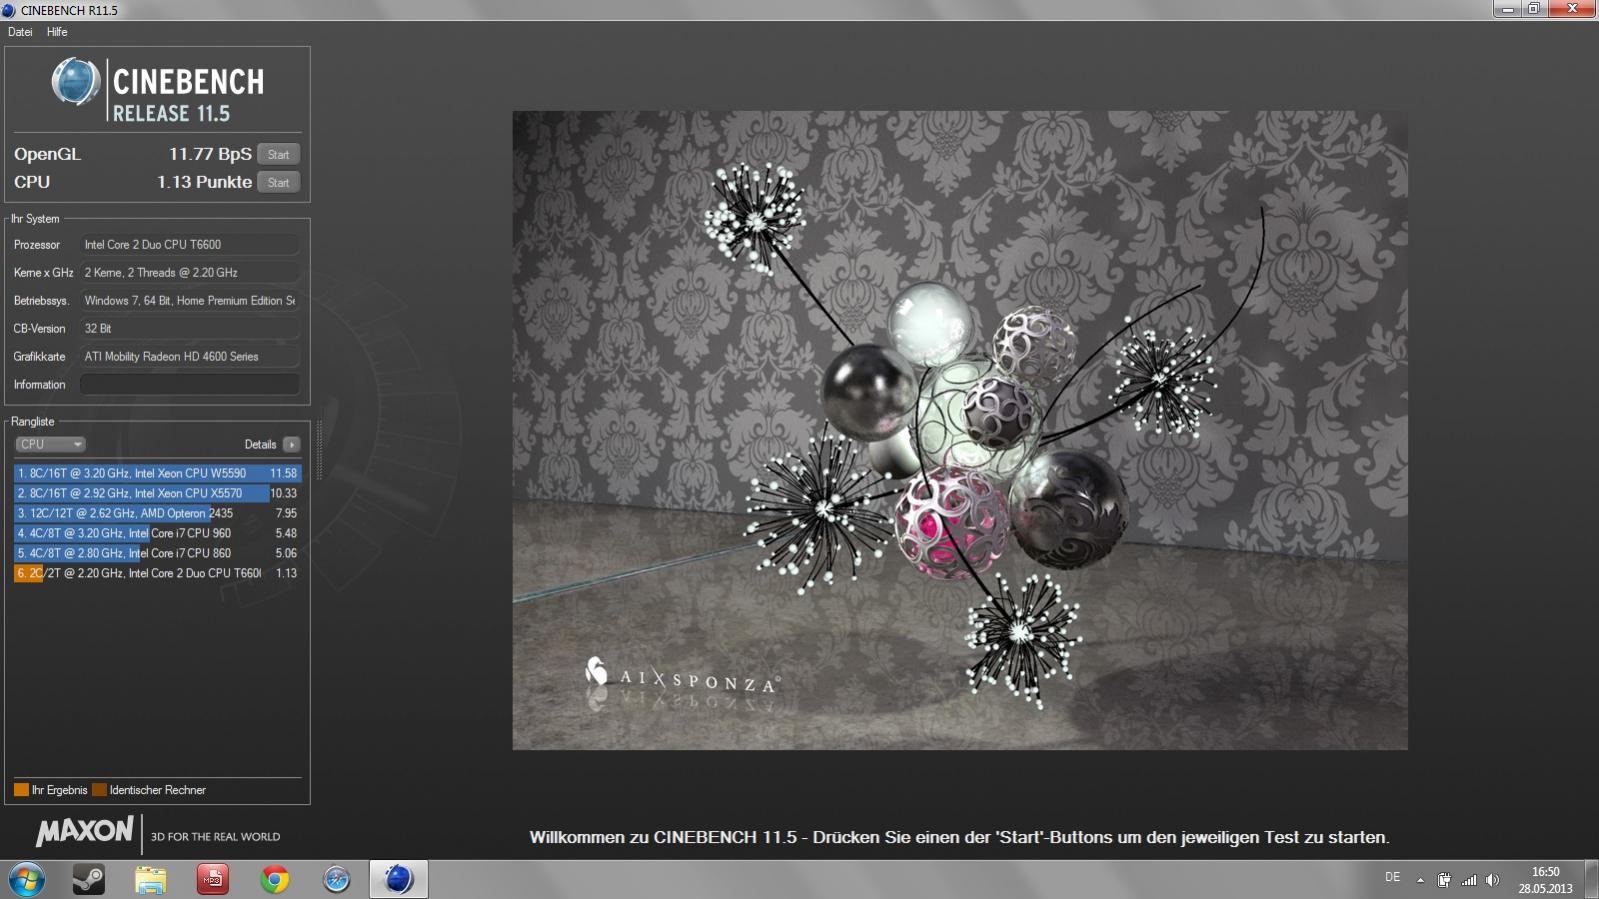
Task: Show hidden tray icons arrow
Action: (1420, 880)
